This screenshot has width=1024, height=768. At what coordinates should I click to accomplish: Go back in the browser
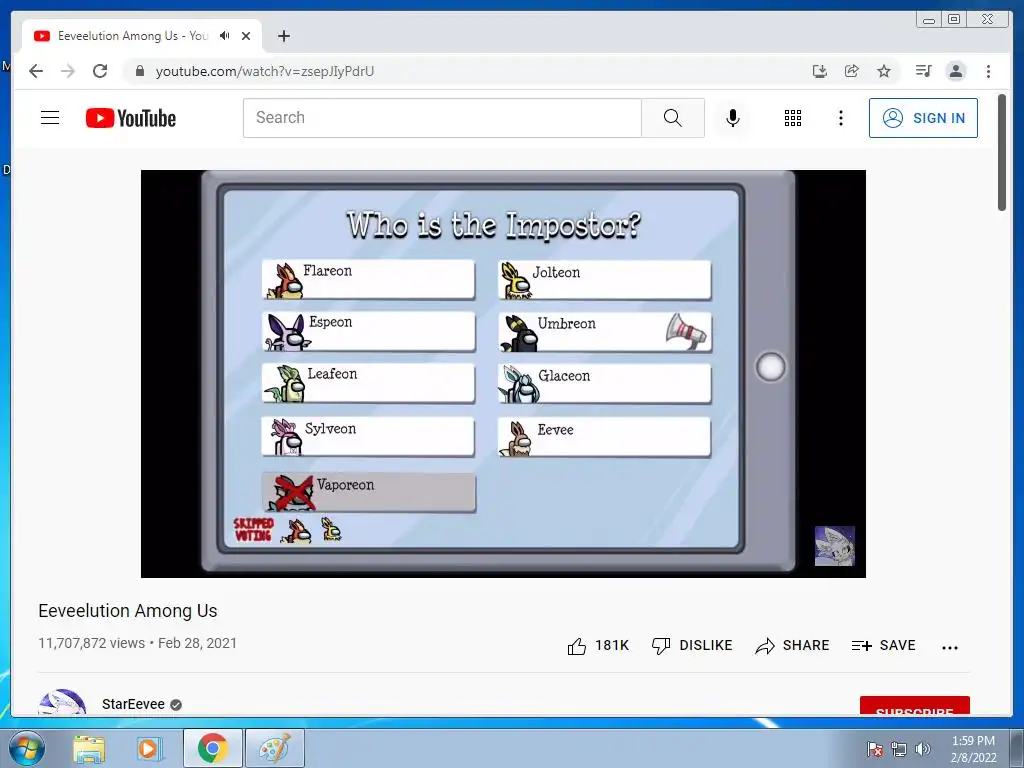(36, 71)
